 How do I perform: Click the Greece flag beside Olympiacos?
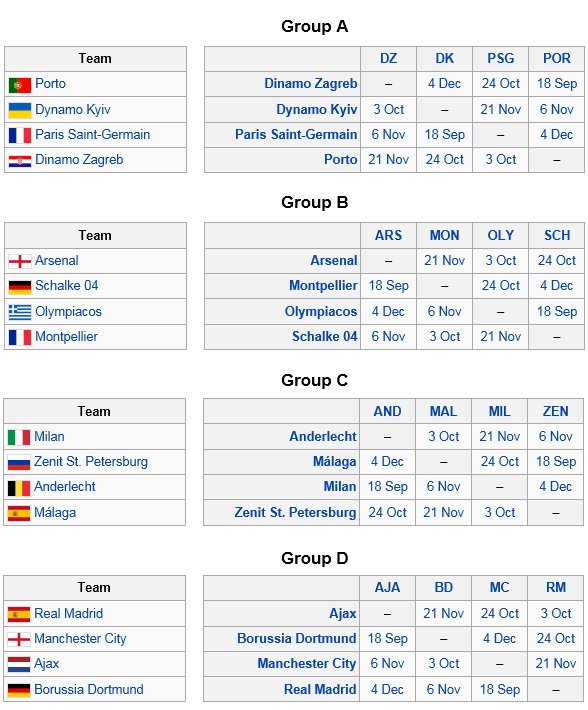[x=19, y=312]
